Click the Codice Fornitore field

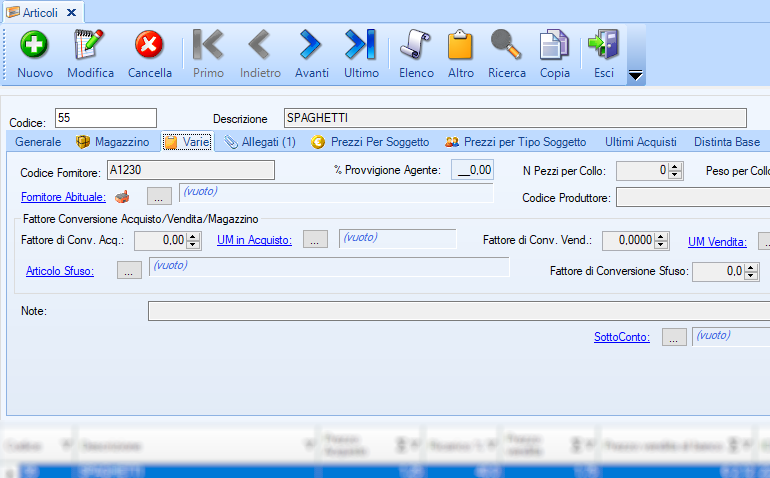pos(190,171)
